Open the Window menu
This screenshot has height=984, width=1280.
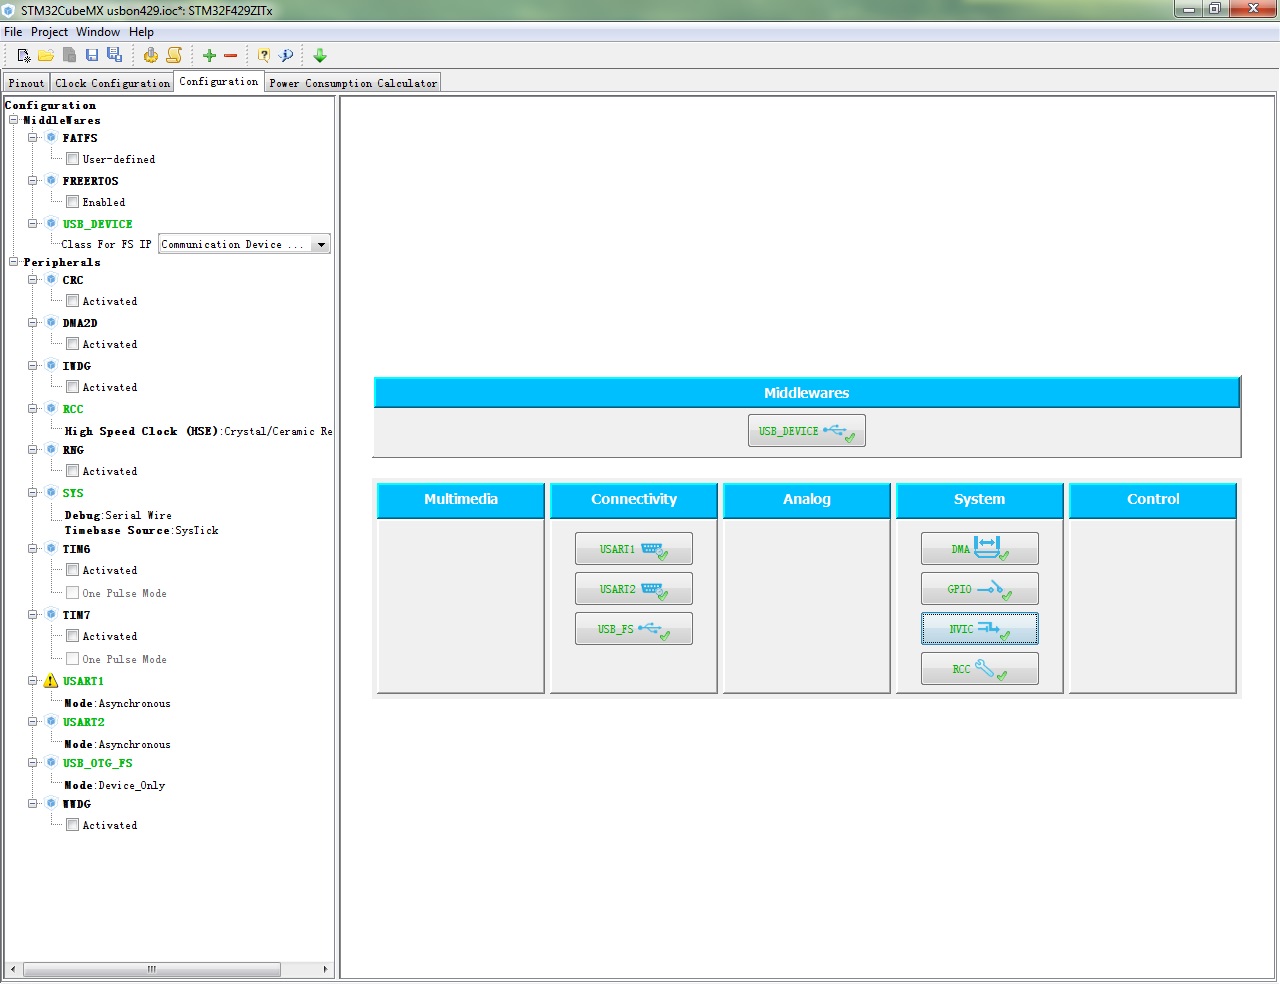(x=98, y=32)
